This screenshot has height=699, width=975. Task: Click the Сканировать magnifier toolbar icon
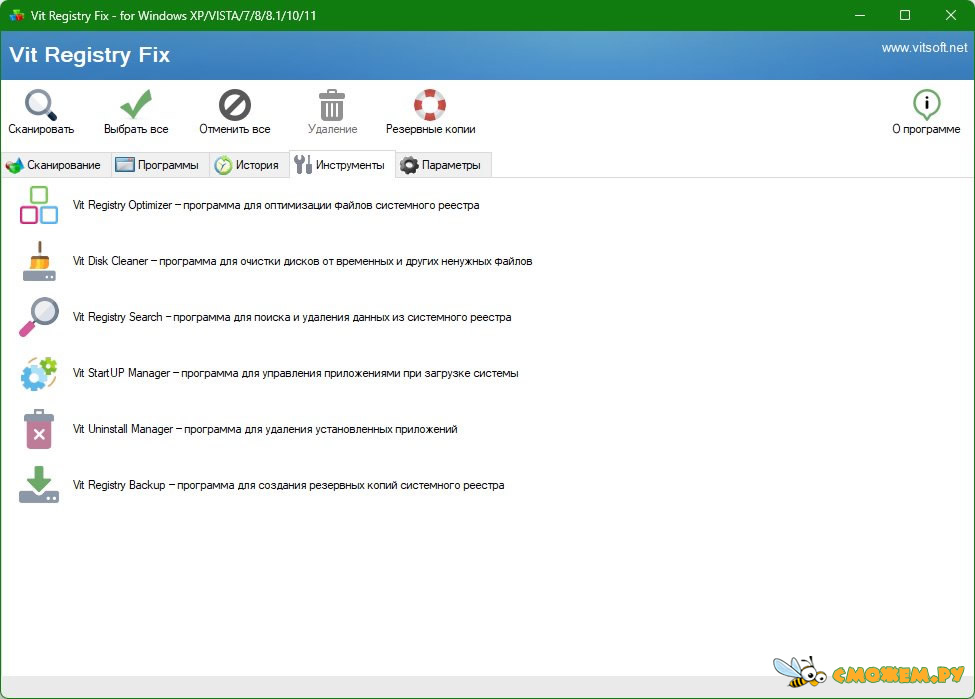pos(41,104)
